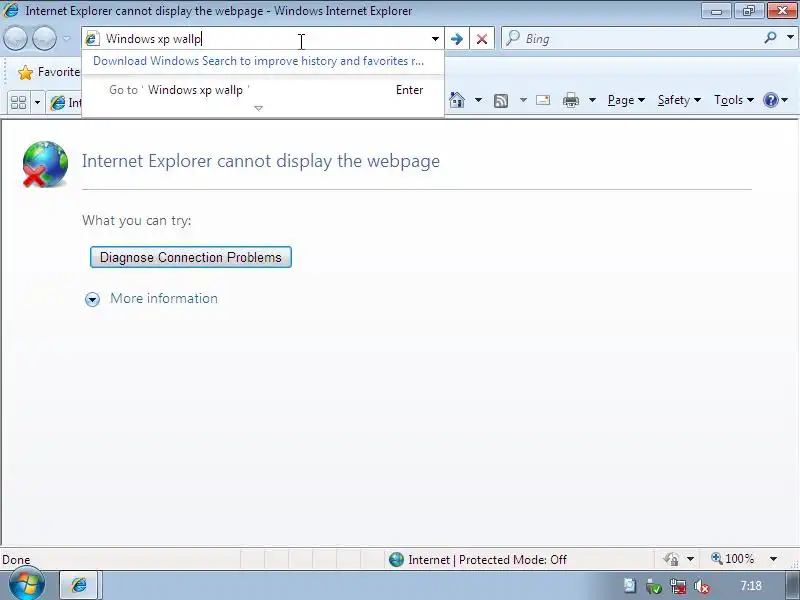Click the 7:18 taskbar clock
The width and height of the screenshot is (800, 600).
click(751, 586)
